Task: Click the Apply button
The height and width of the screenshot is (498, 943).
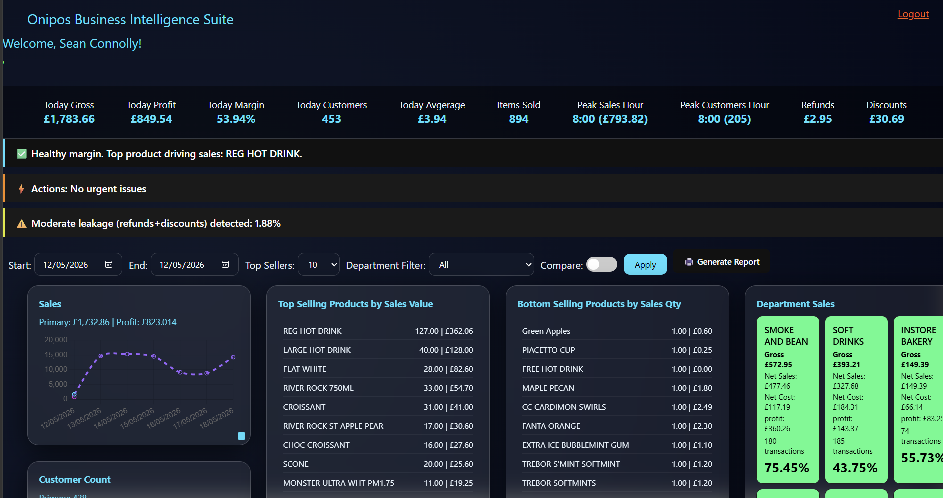Action: click(645, 265)
